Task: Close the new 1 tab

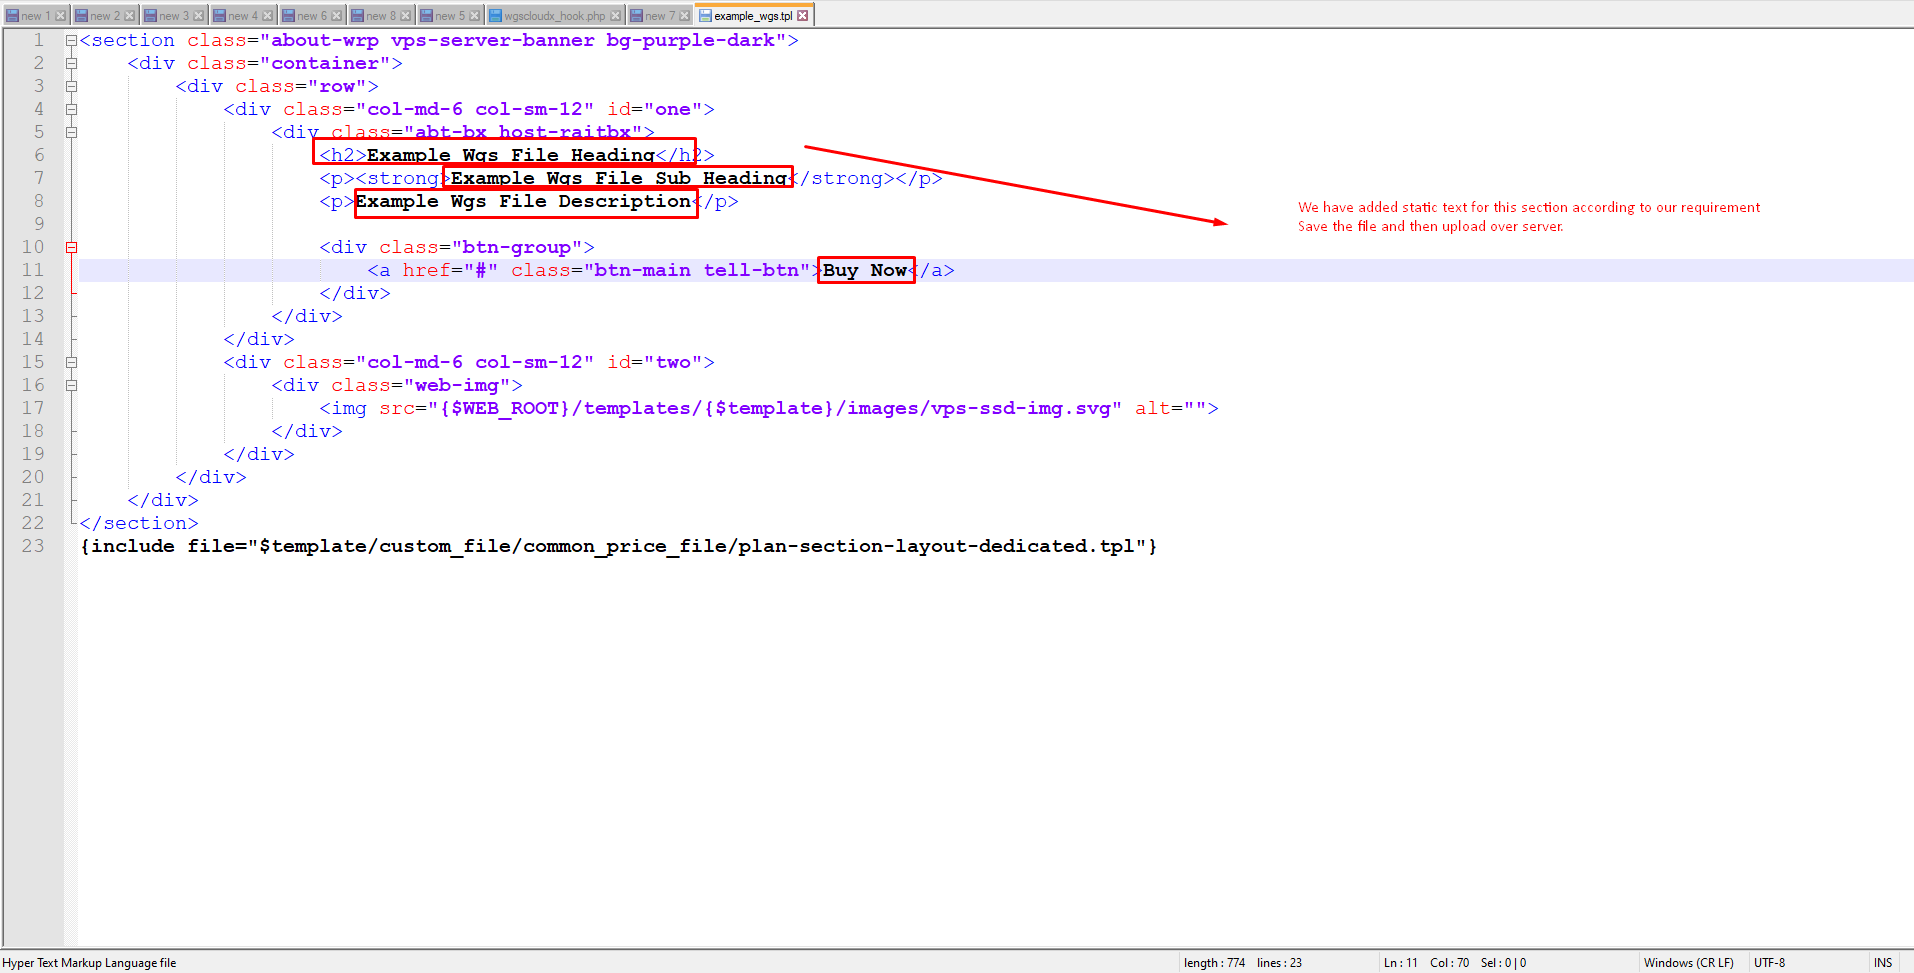Action: [60, 16]
